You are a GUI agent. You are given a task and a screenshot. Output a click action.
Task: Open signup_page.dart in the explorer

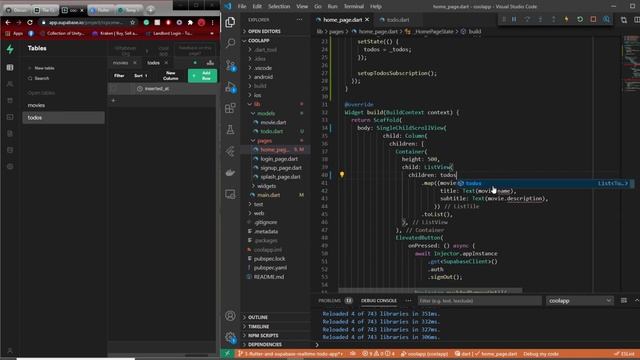point(281,168)
